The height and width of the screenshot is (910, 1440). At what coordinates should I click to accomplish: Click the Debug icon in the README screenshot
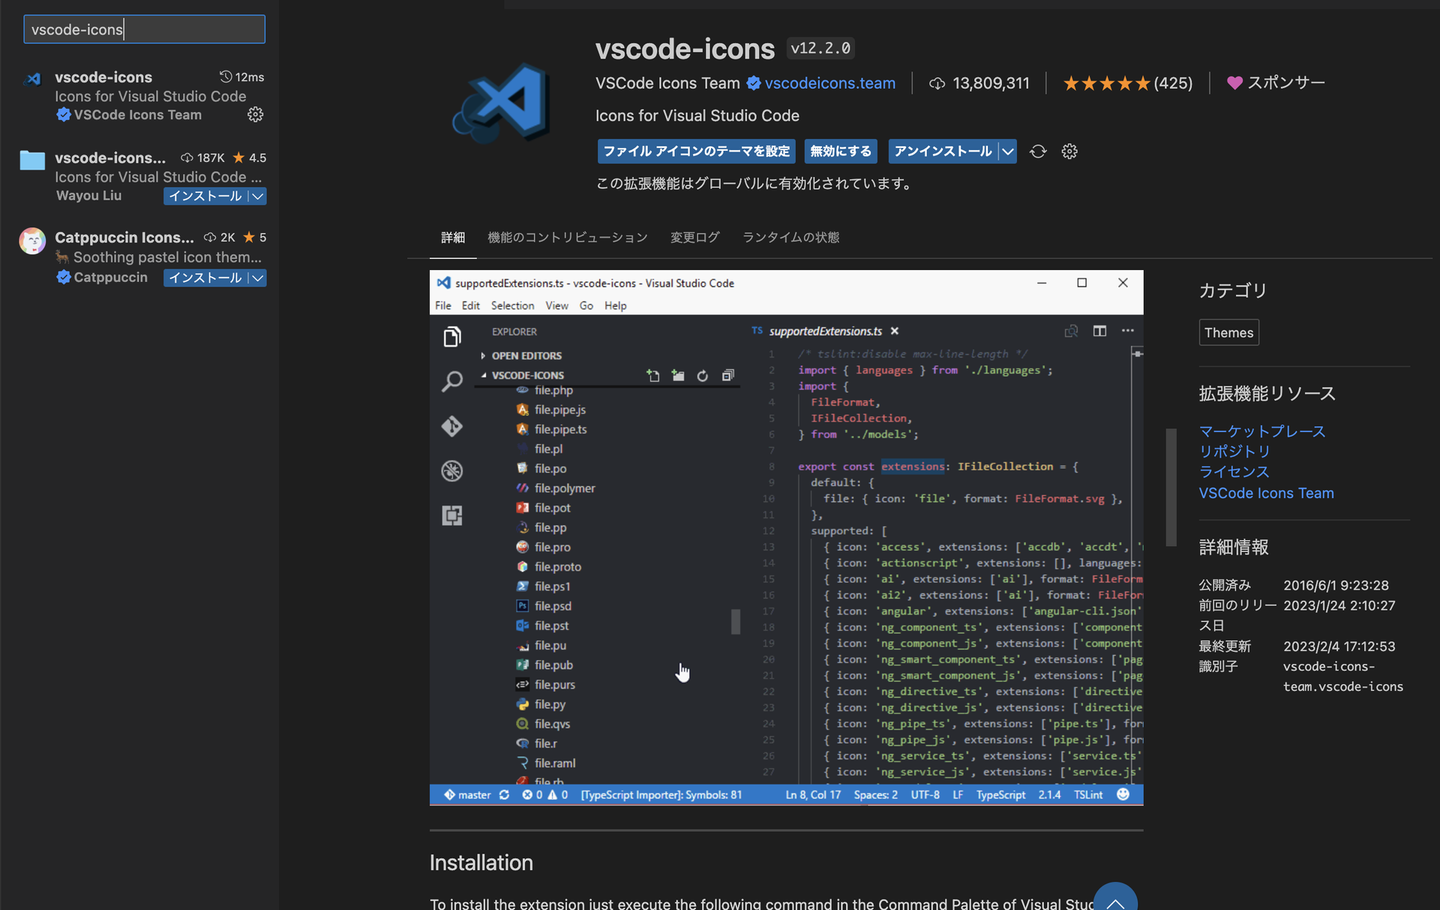(x=452, y=471)
